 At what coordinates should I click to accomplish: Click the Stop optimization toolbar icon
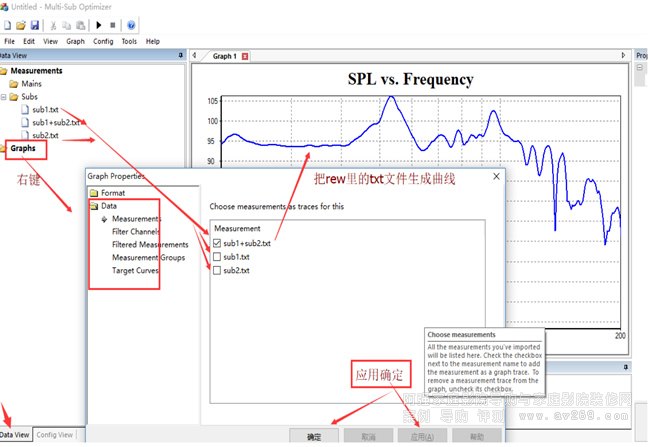(x=111, y=24)
